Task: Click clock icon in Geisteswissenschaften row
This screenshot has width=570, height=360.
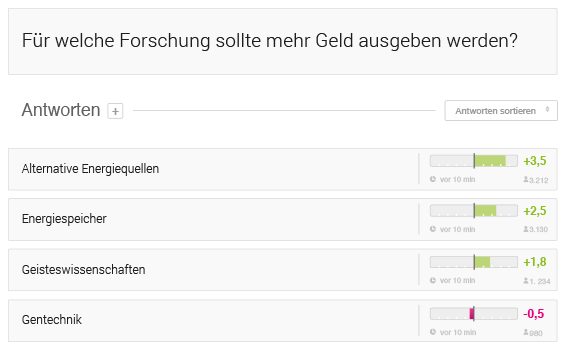Action: [433, 280]
